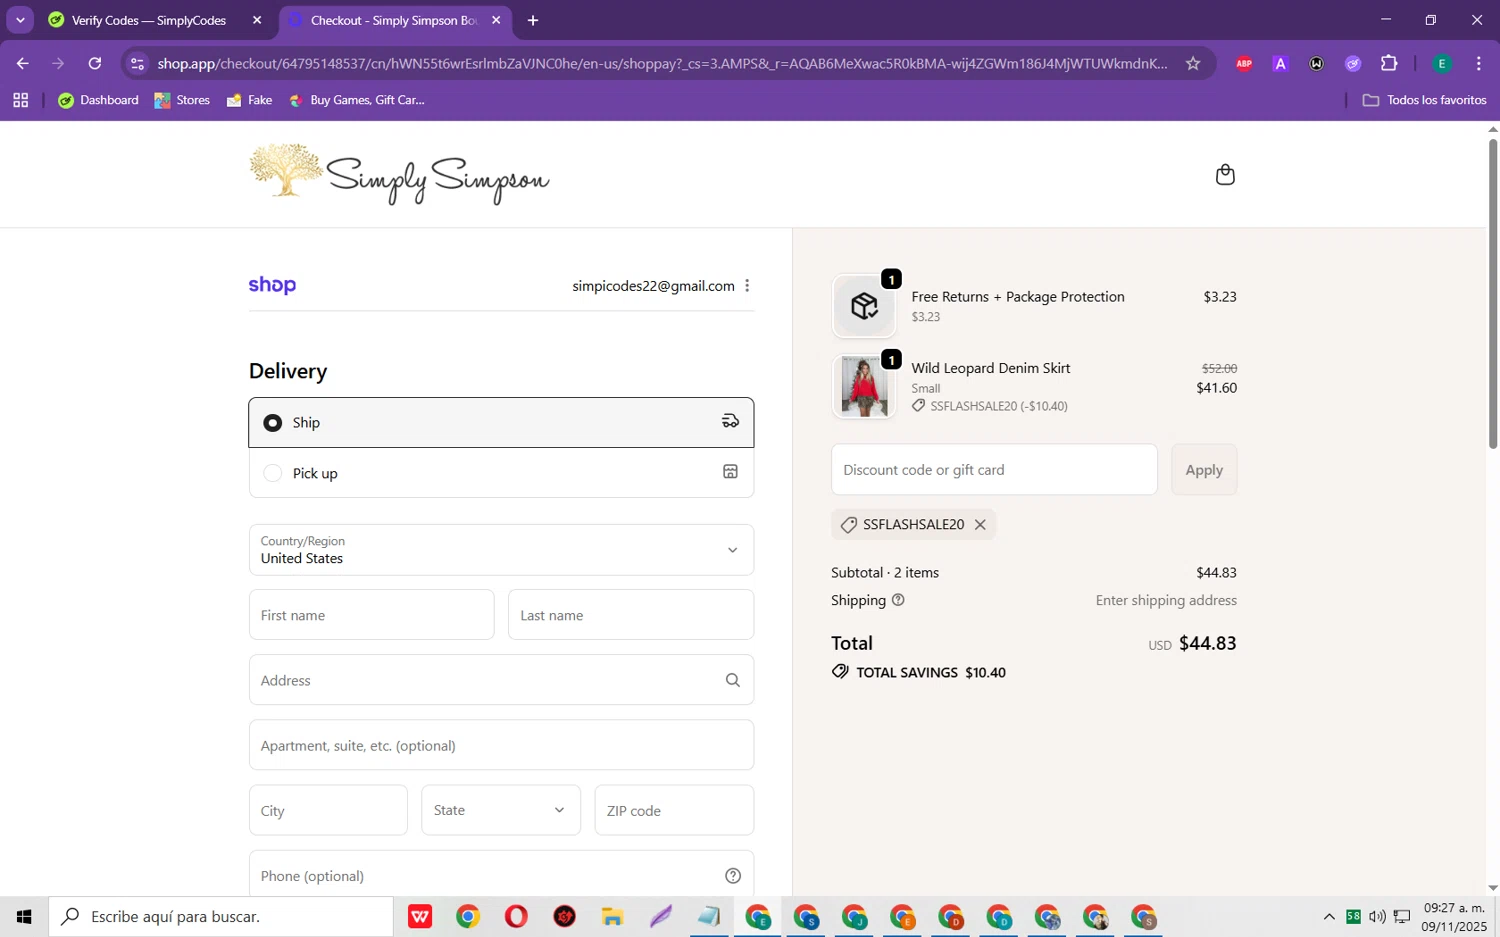Open the Windows Start menu

click(24, 916)
